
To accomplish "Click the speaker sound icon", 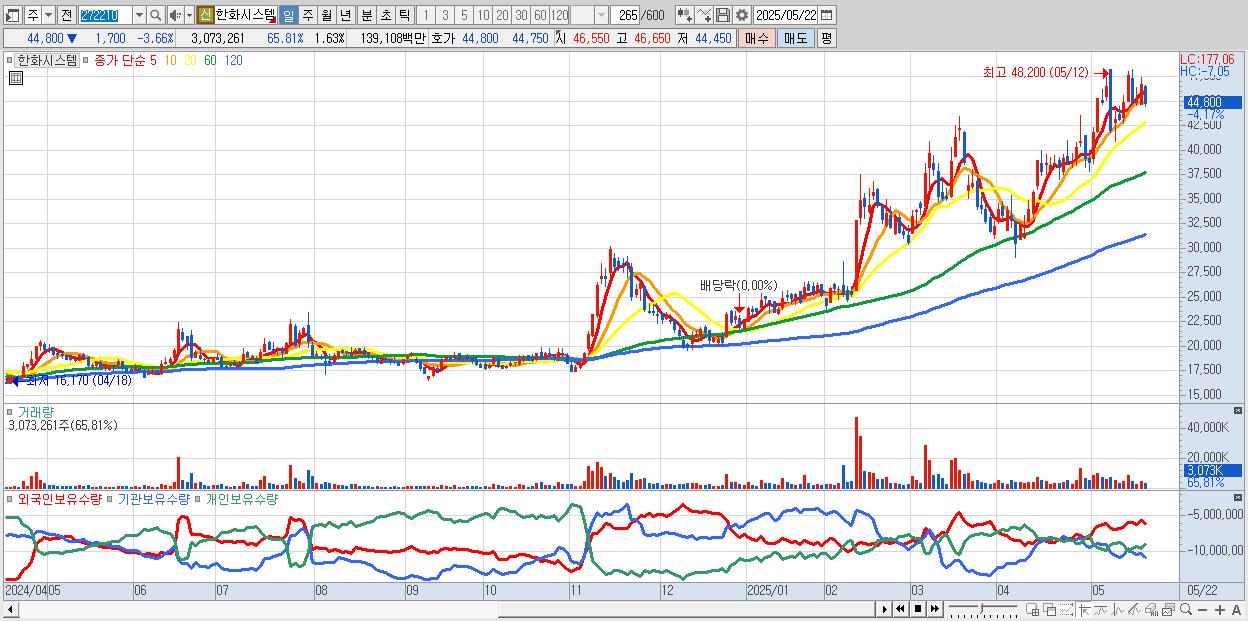I will pos(175,15).
